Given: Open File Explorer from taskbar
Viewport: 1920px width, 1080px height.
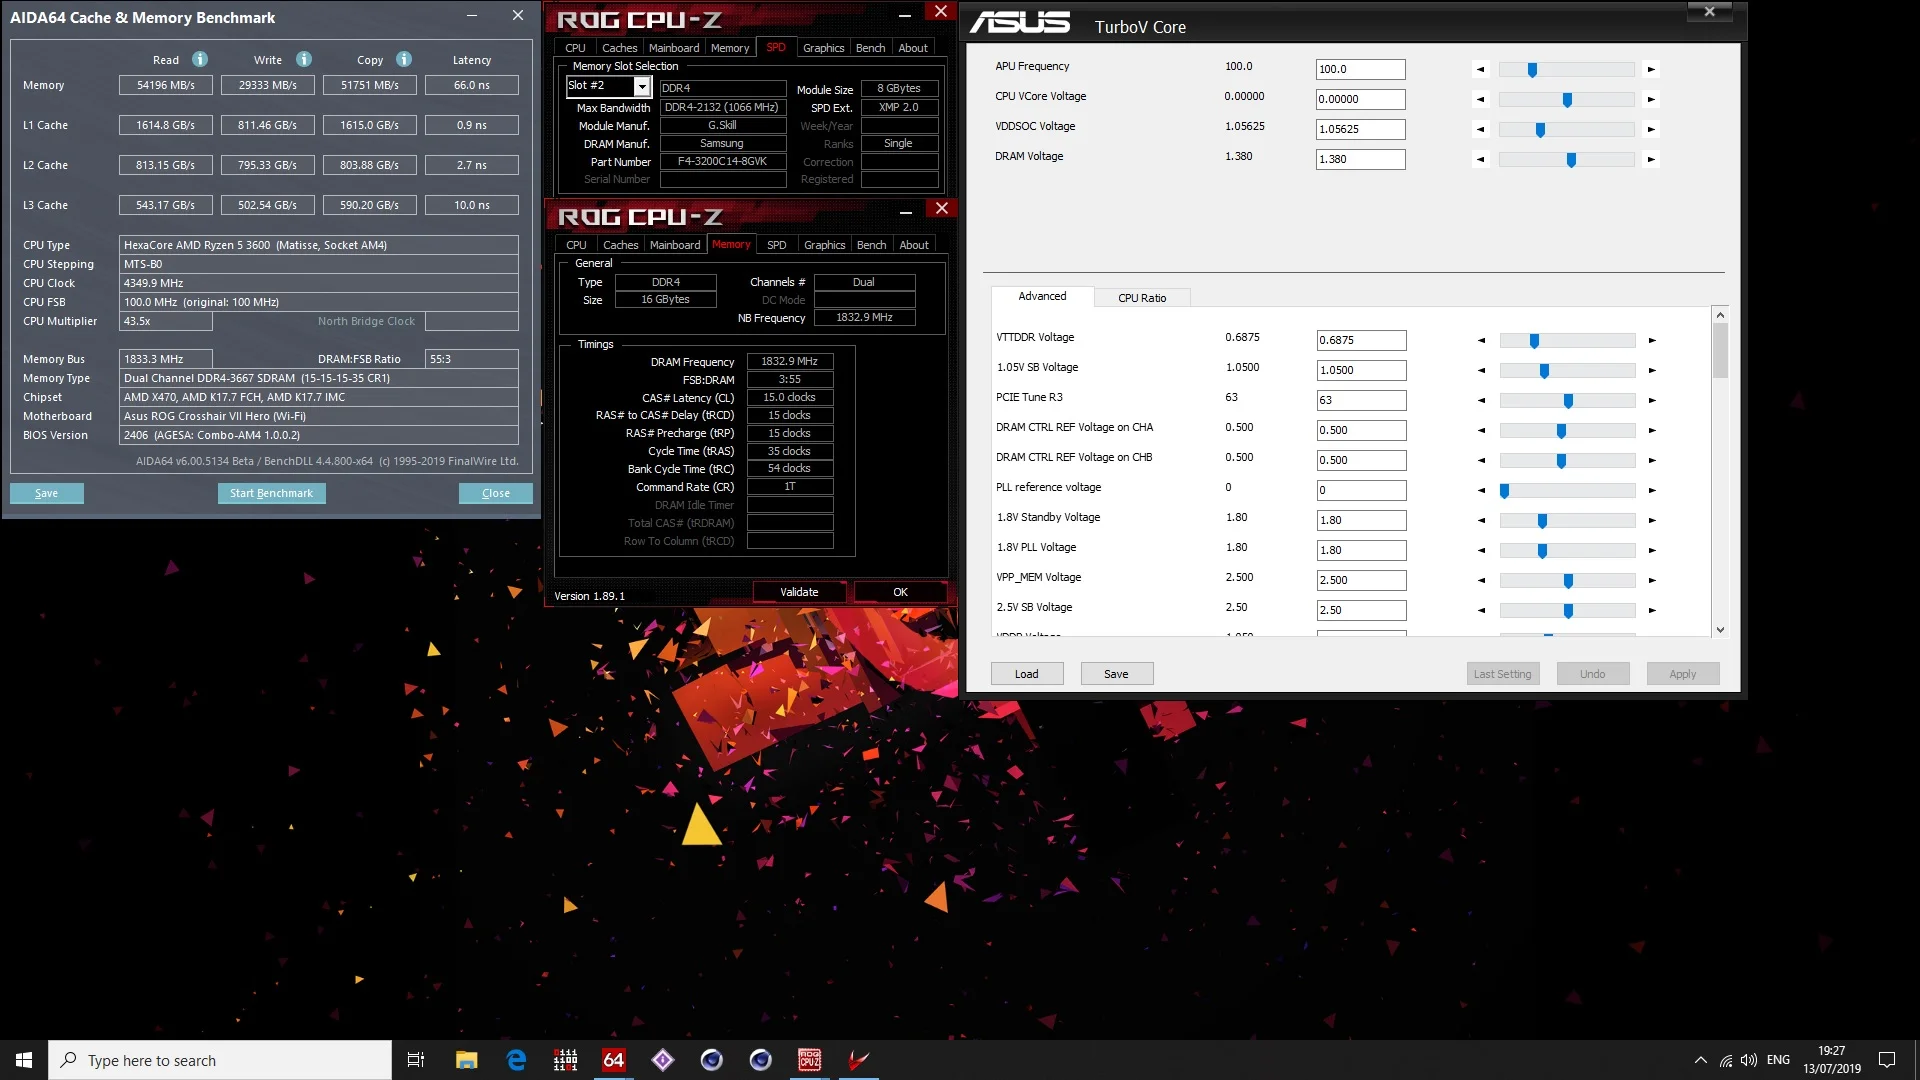Looking at the screenshot, I should 467,1060.
